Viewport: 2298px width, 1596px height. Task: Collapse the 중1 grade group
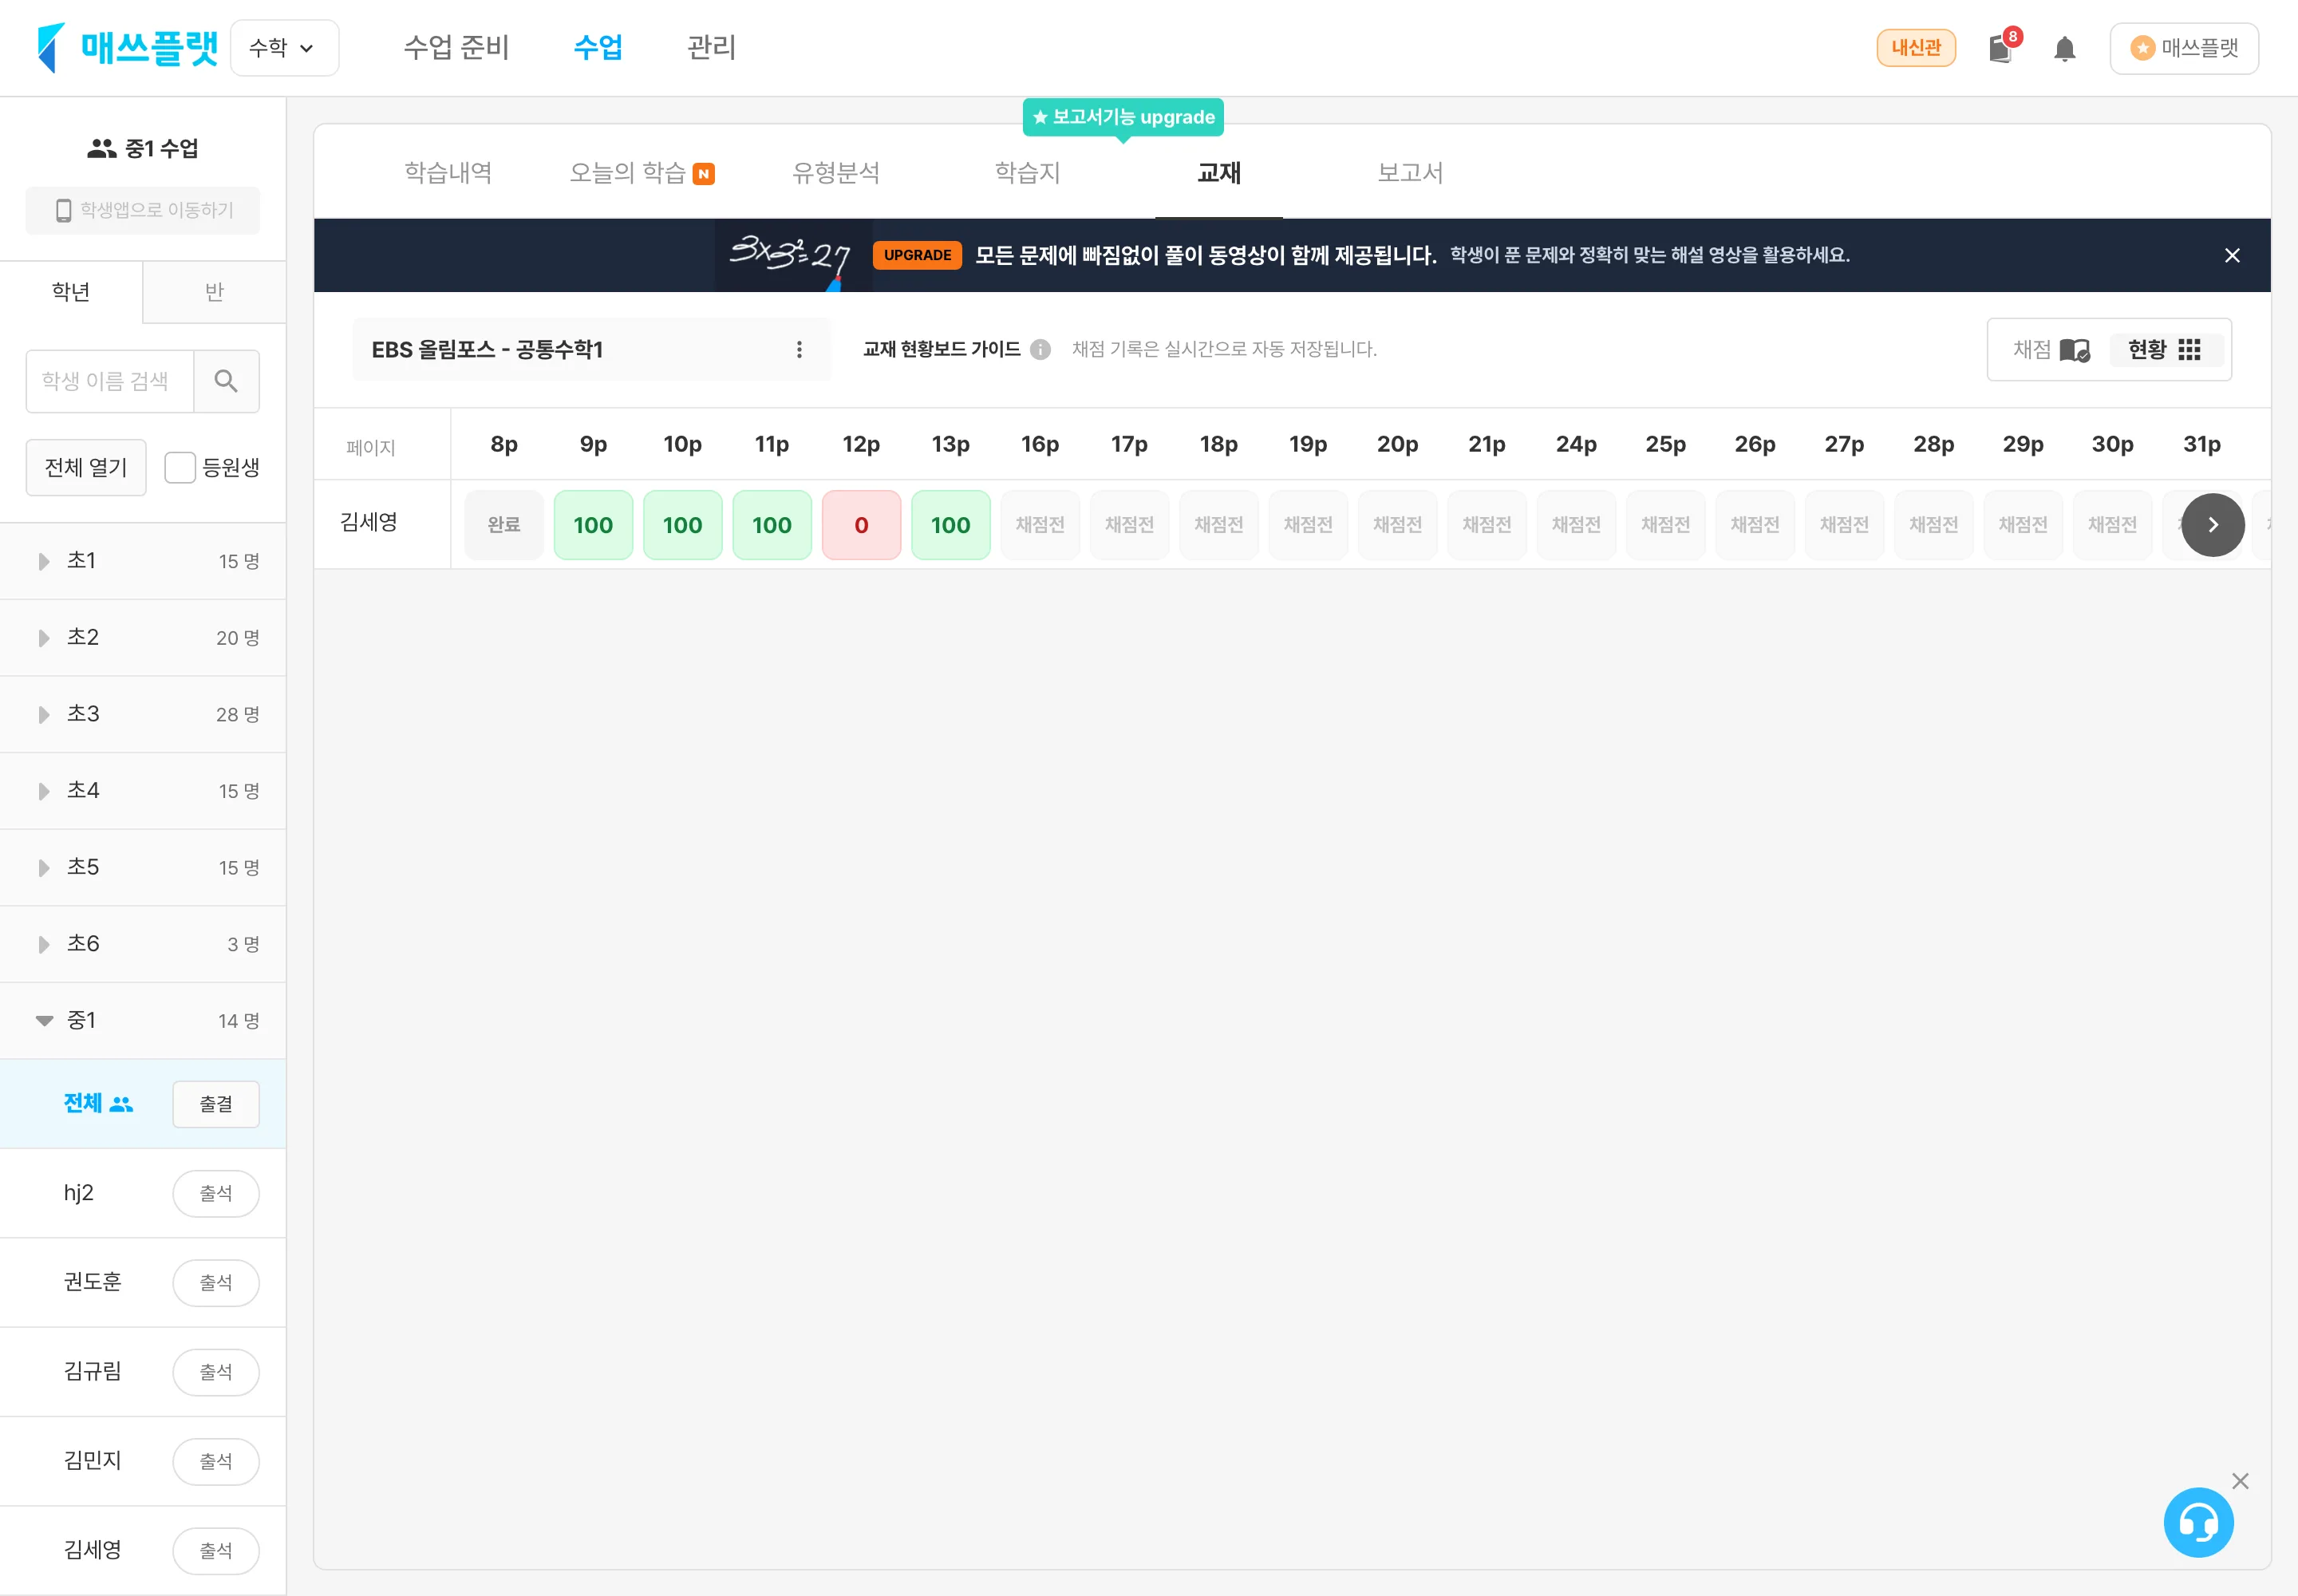[x=143, y=1020]
